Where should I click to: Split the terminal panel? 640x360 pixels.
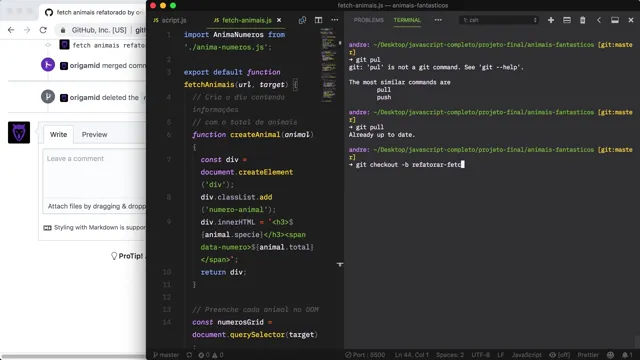567,20
